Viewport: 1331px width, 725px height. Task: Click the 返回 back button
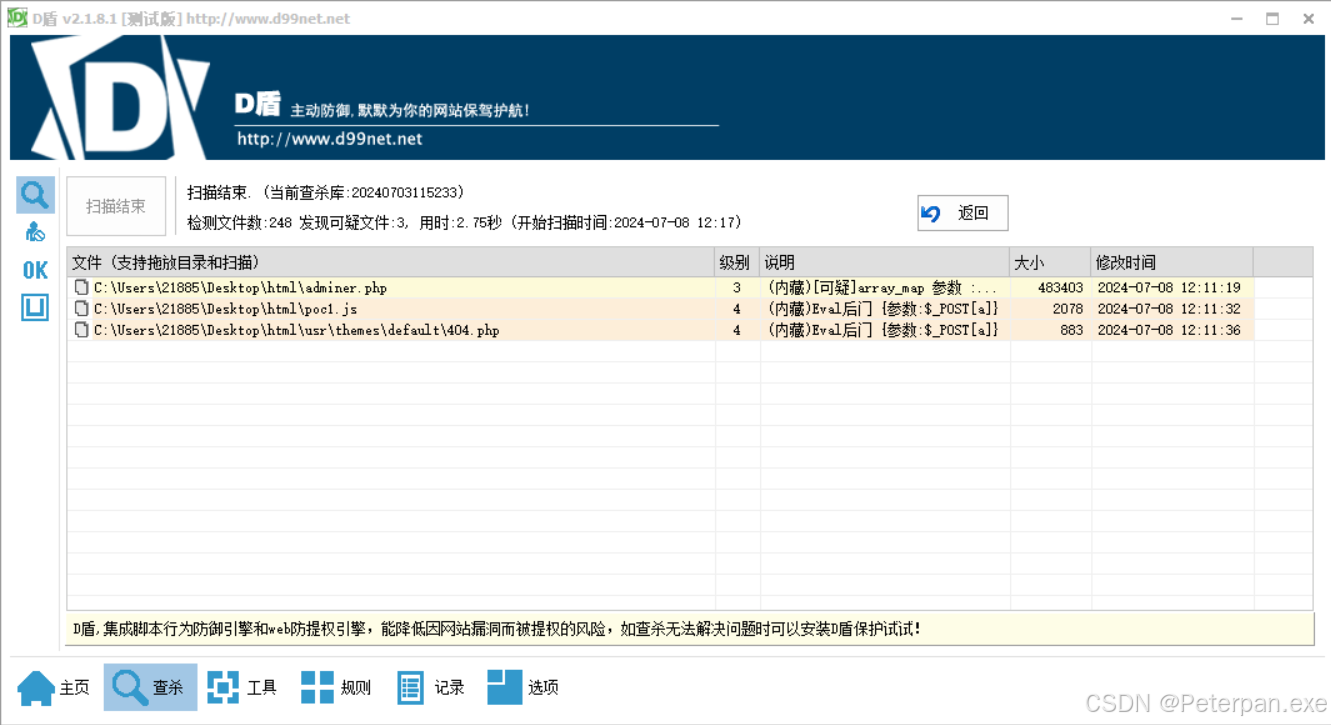[962, 213]
